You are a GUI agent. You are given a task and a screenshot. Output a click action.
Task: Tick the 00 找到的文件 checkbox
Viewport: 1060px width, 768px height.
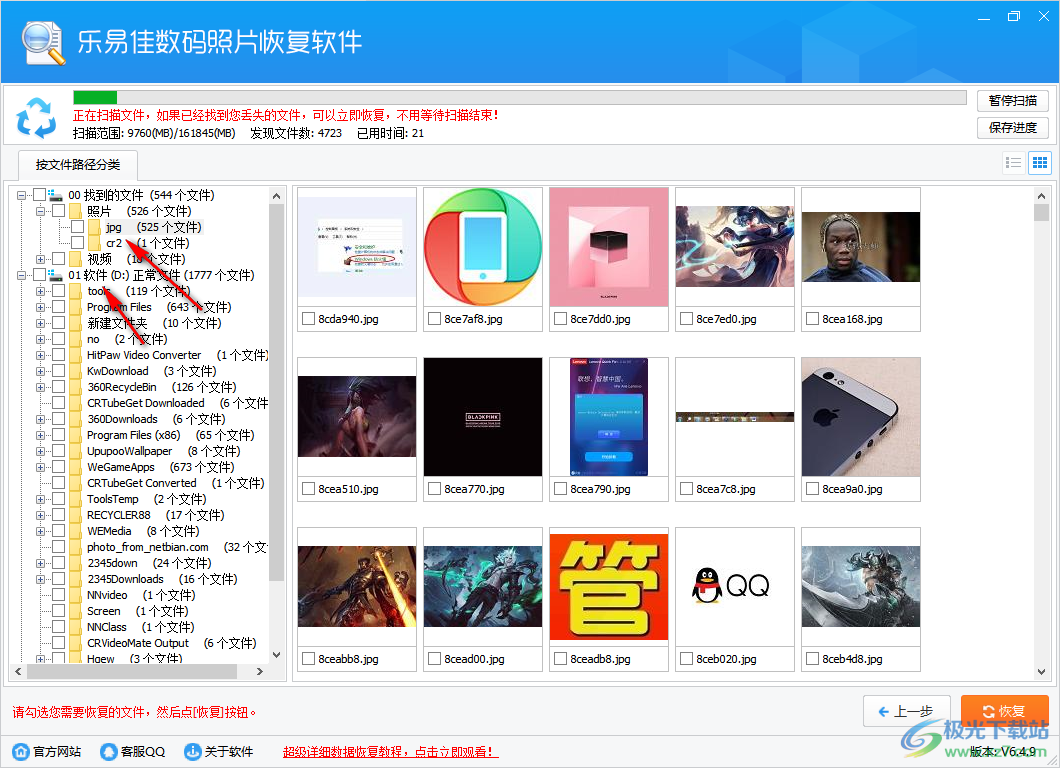(39, 195)
